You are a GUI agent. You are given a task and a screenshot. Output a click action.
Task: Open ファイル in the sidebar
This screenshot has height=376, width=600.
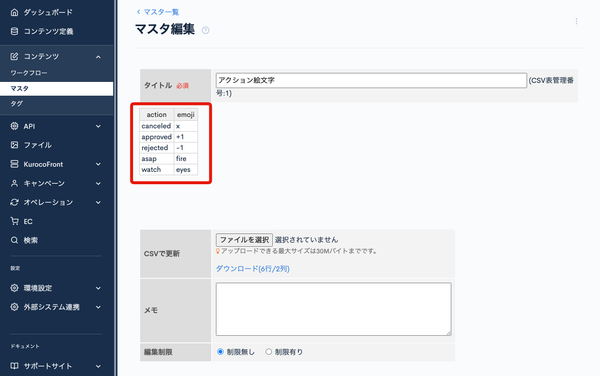[38, 145]
